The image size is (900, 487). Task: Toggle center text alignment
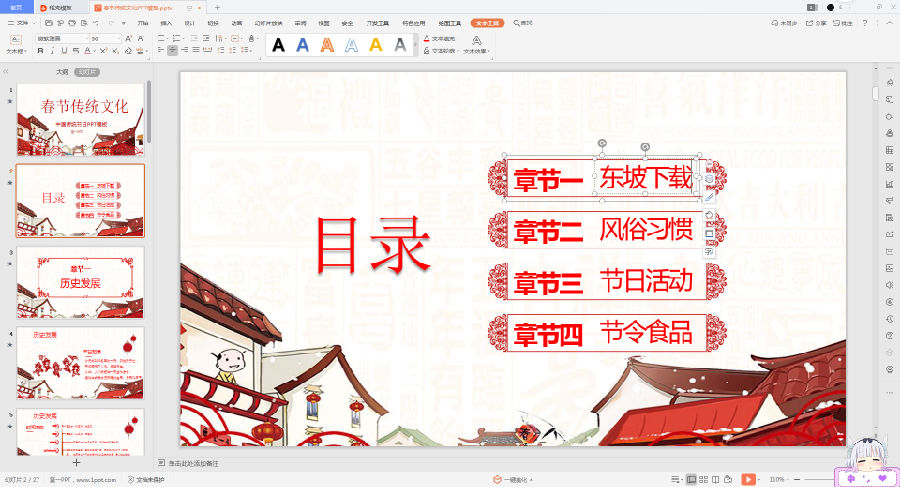[172, 51]
